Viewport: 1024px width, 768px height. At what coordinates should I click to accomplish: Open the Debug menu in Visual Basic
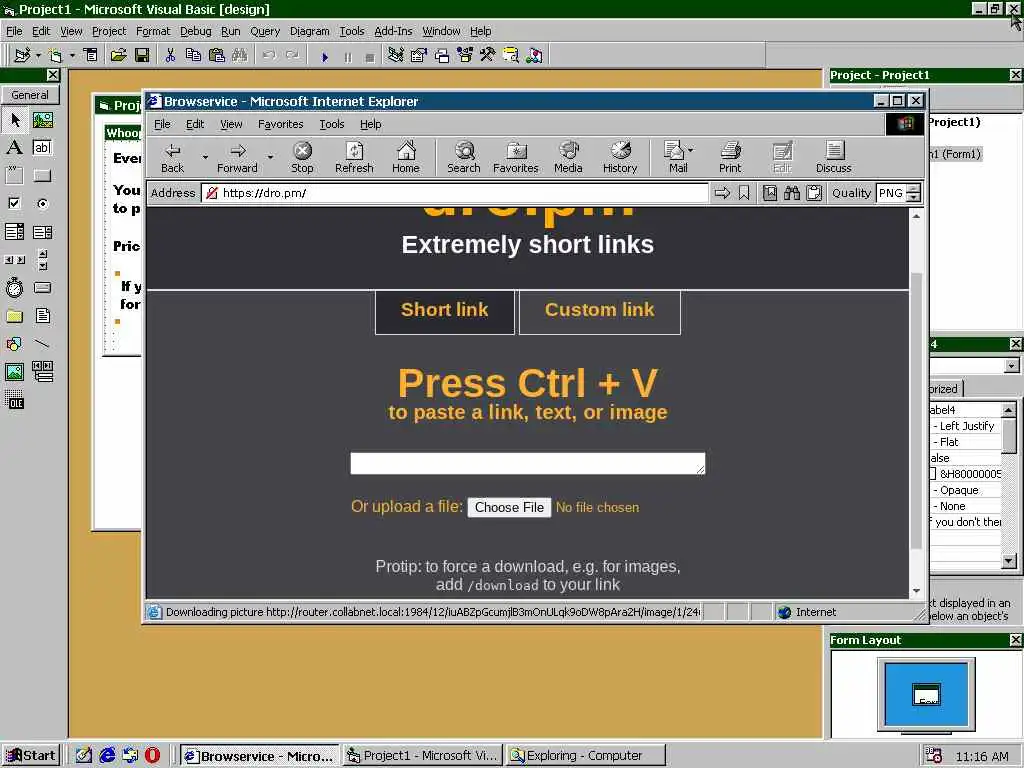(x=195, y=31)
